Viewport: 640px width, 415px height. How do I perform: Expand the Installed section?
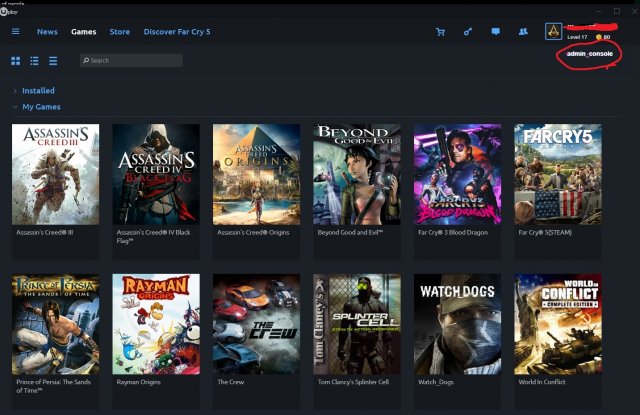click(x=38, y=91)
